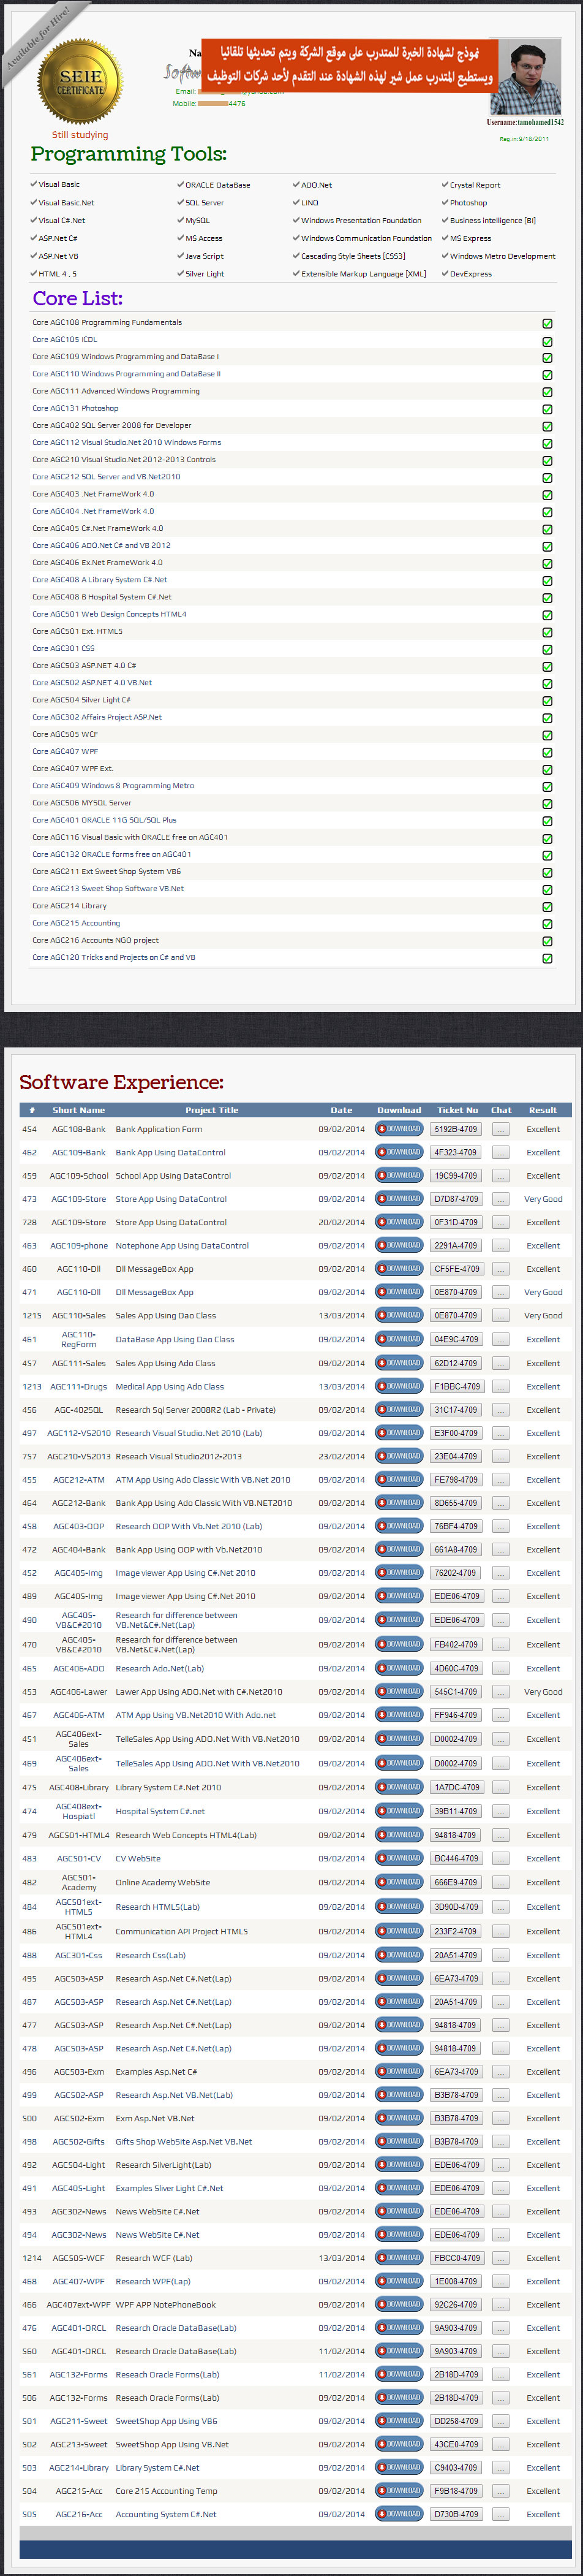
Task: Toggle Core AGC108 Programming Fundamentals checkbox
Action: [x=547, y=324]
